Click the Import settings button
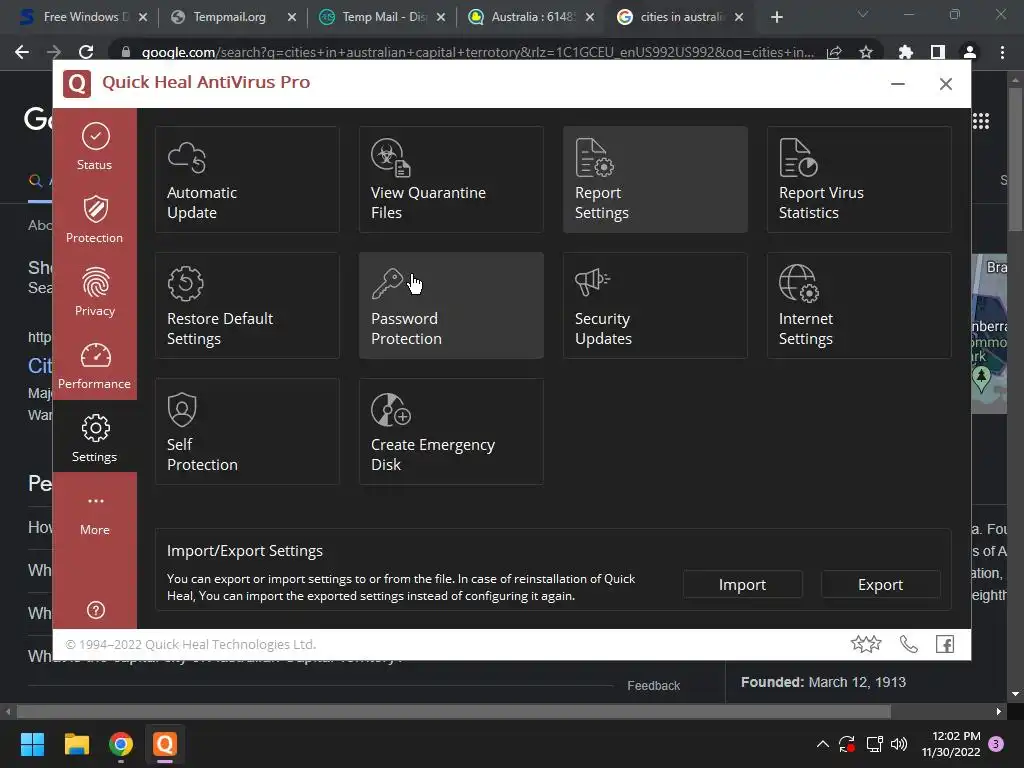 [x=743, y=584]
